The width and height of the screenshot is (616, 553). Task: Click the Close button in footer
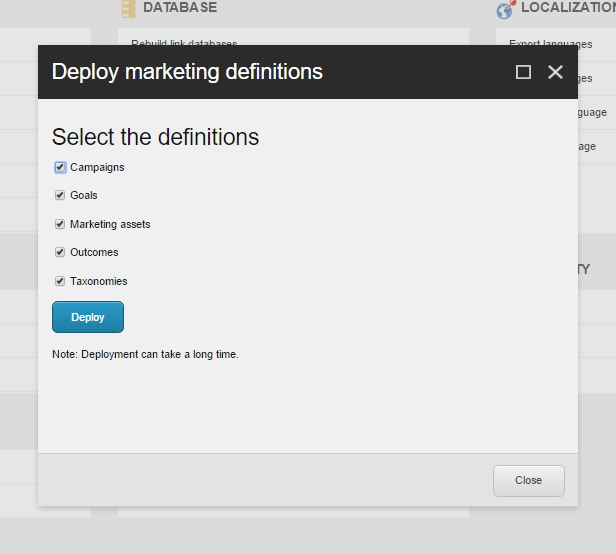(x=528, y=480)
